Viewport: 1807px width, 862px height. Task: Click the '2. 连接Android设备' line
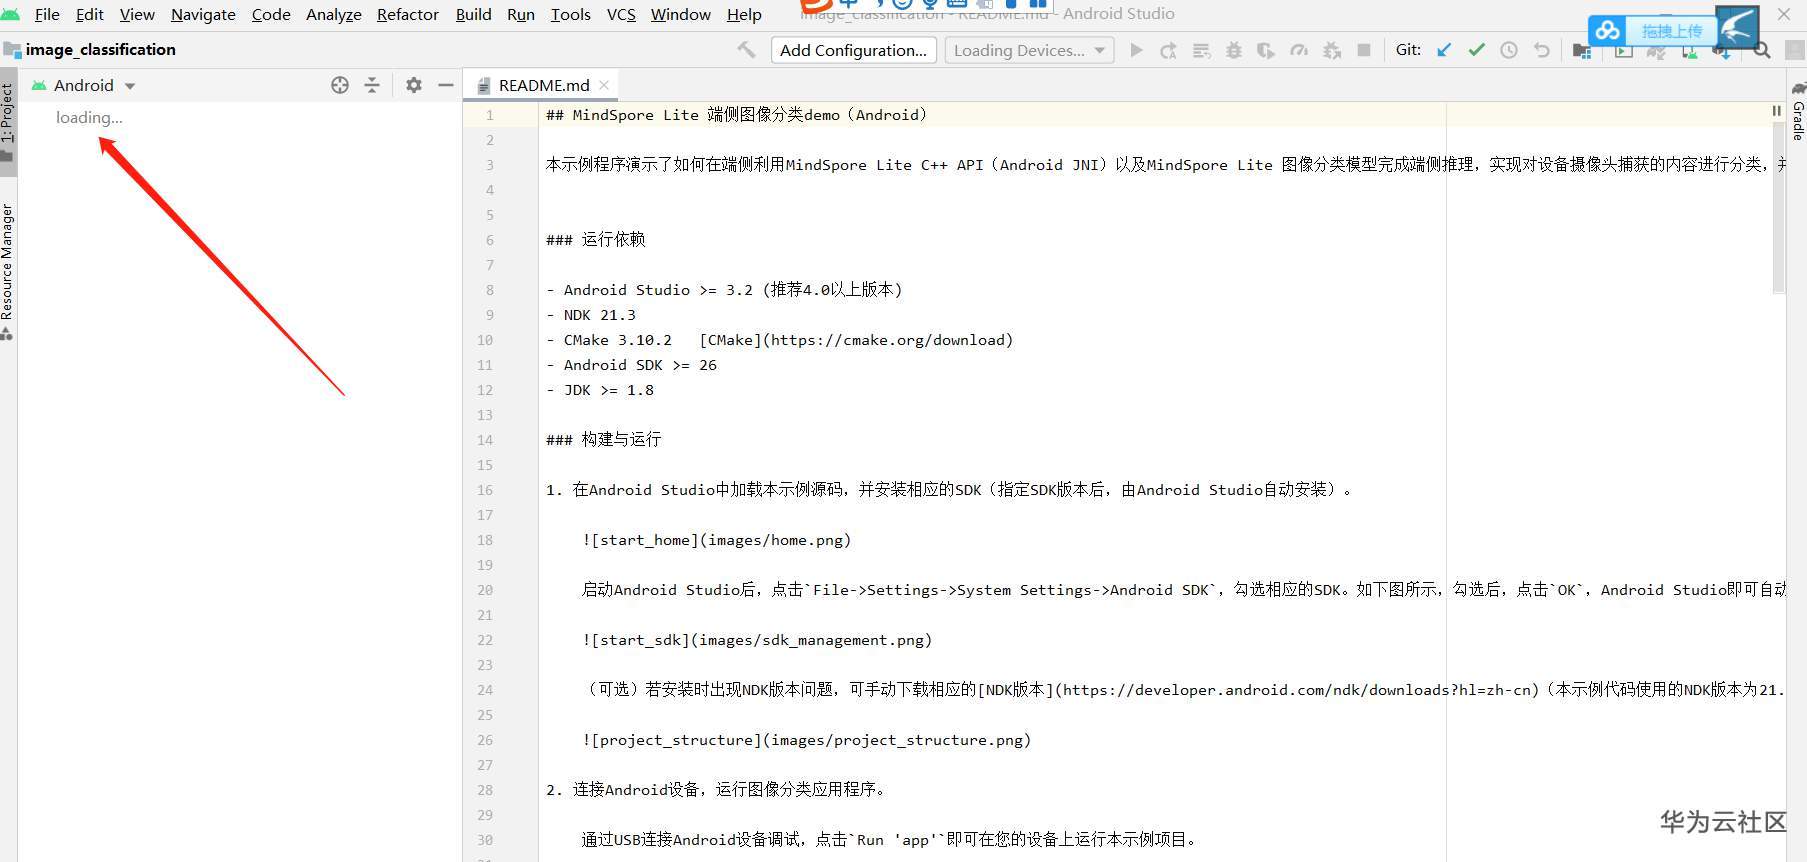[716, 790]
